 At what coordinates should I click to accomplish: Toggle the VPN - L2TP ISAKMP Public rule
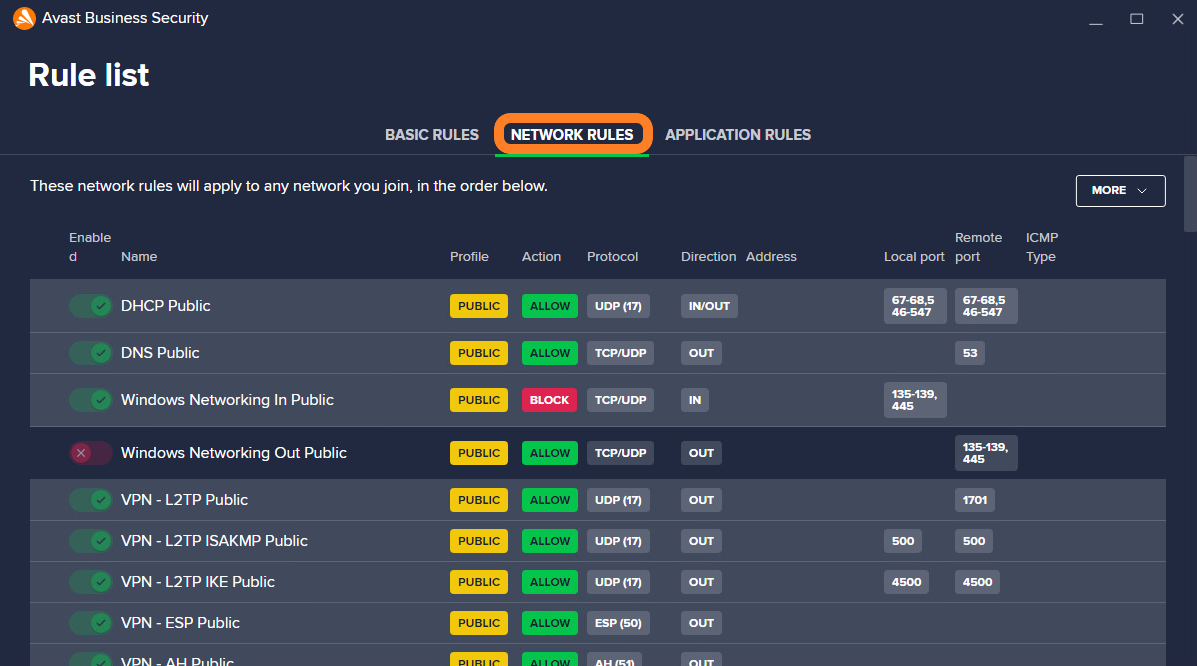click(x=90, y=541)
